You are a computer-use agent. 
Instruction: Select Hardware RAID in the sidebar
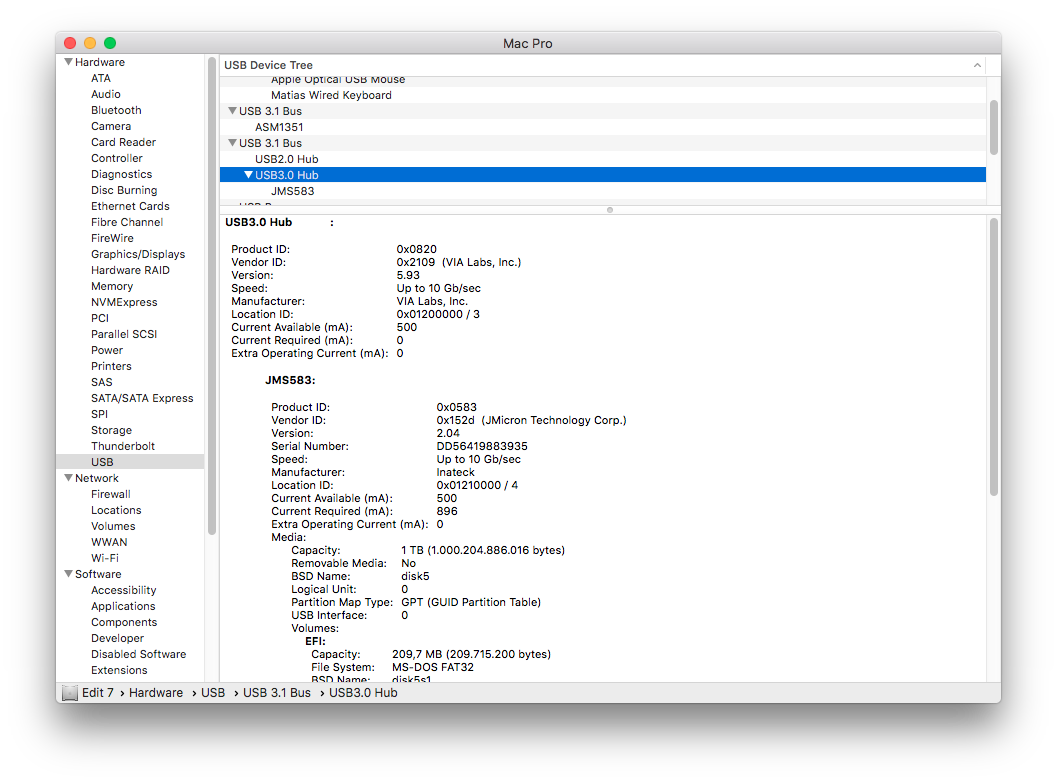130,270
